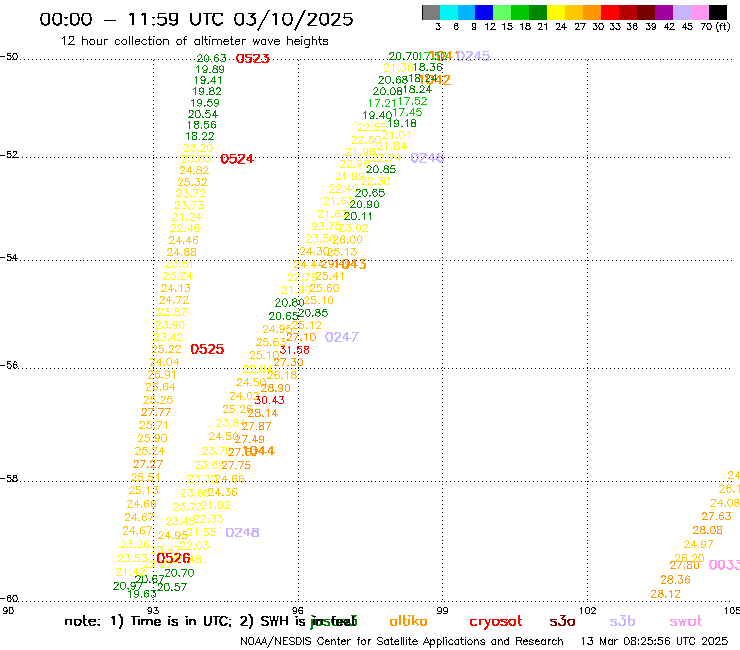Click the wave height value 26.00
This screenshot has width=740, height=650.
(x=347, y=240)
